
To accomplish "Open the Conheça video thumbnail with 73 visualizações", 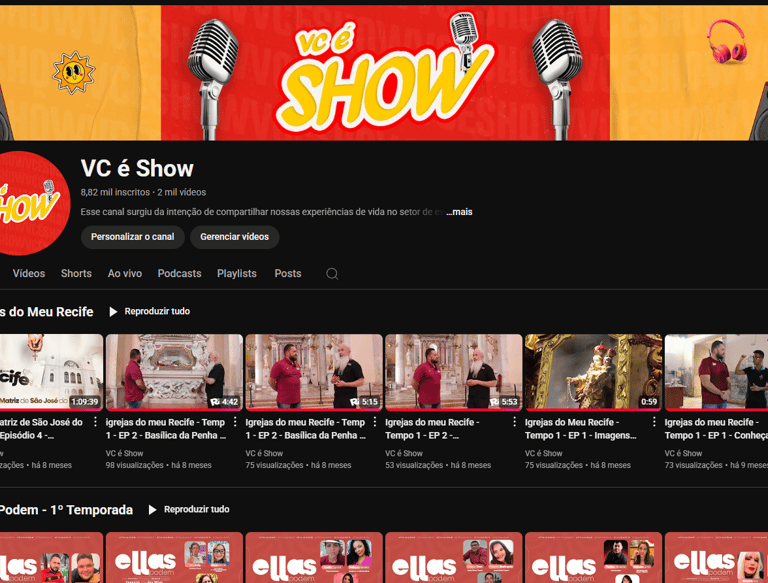I will pyautogui.click(x=716, y=372).
